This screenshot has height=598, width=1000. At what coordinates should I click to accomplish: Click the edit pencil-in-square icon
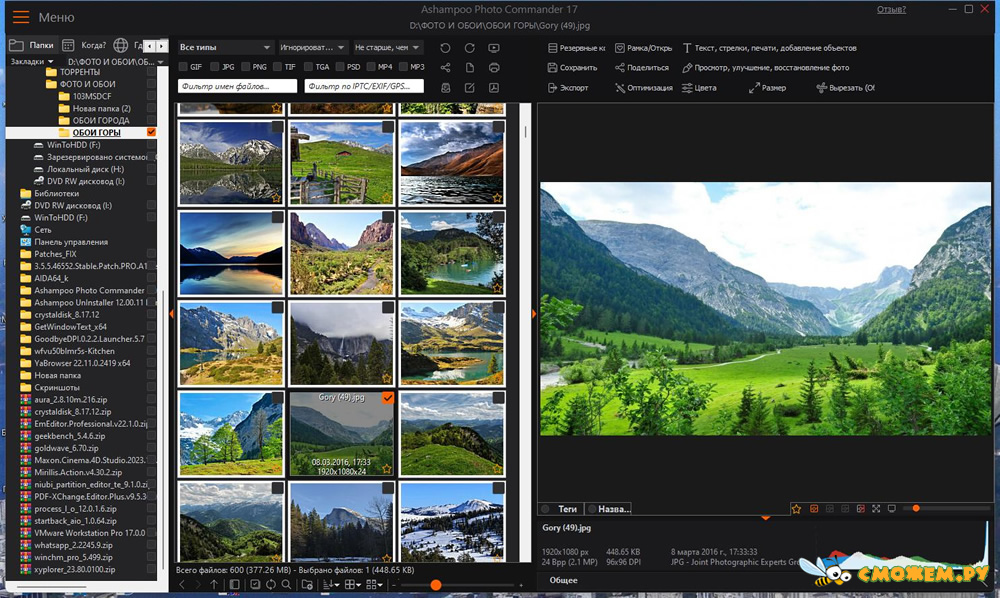[x=469, y=88]
